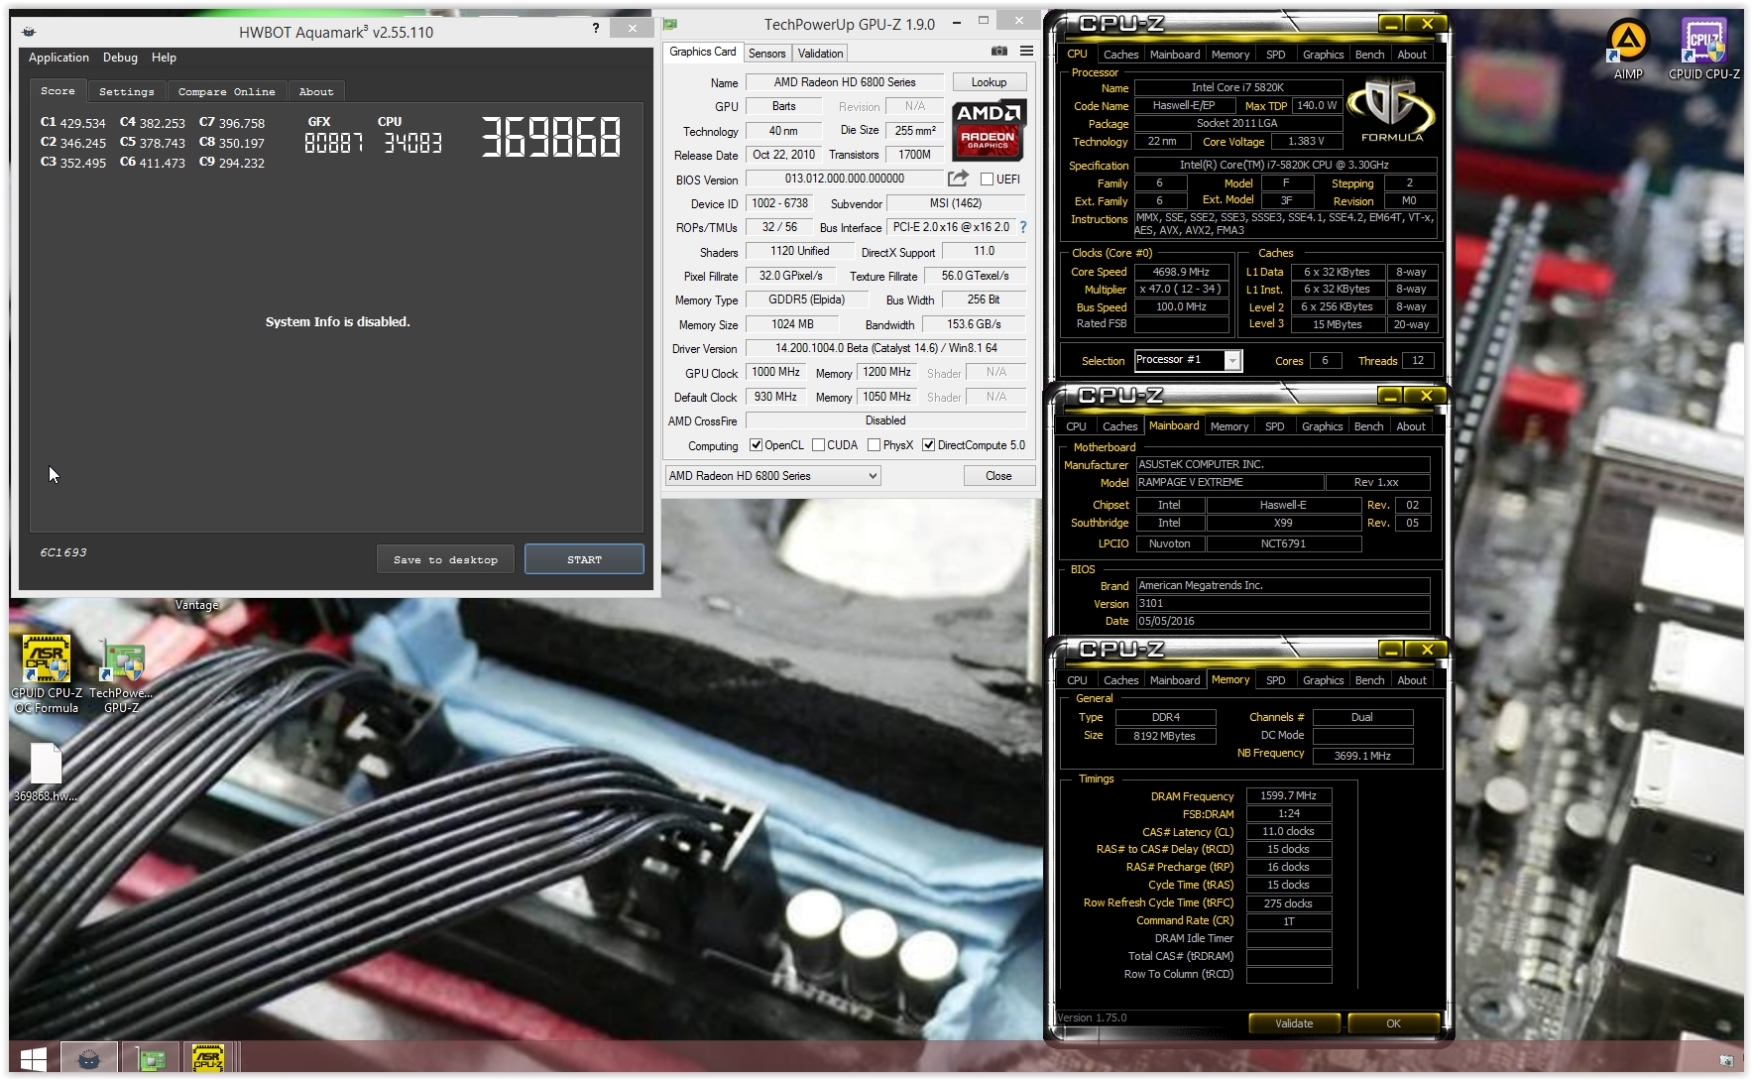Image resolution: width=1752 pixels, height=1080 pixels.
Task: Open the GPU-Z hamburger menu icon
Action: (x=1026, y=51)
